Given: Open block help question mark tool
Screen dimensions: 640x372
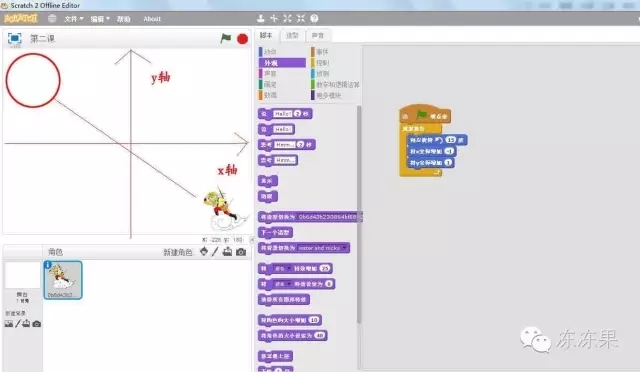Looking at the screenshot, I should (x=314, y=18).
